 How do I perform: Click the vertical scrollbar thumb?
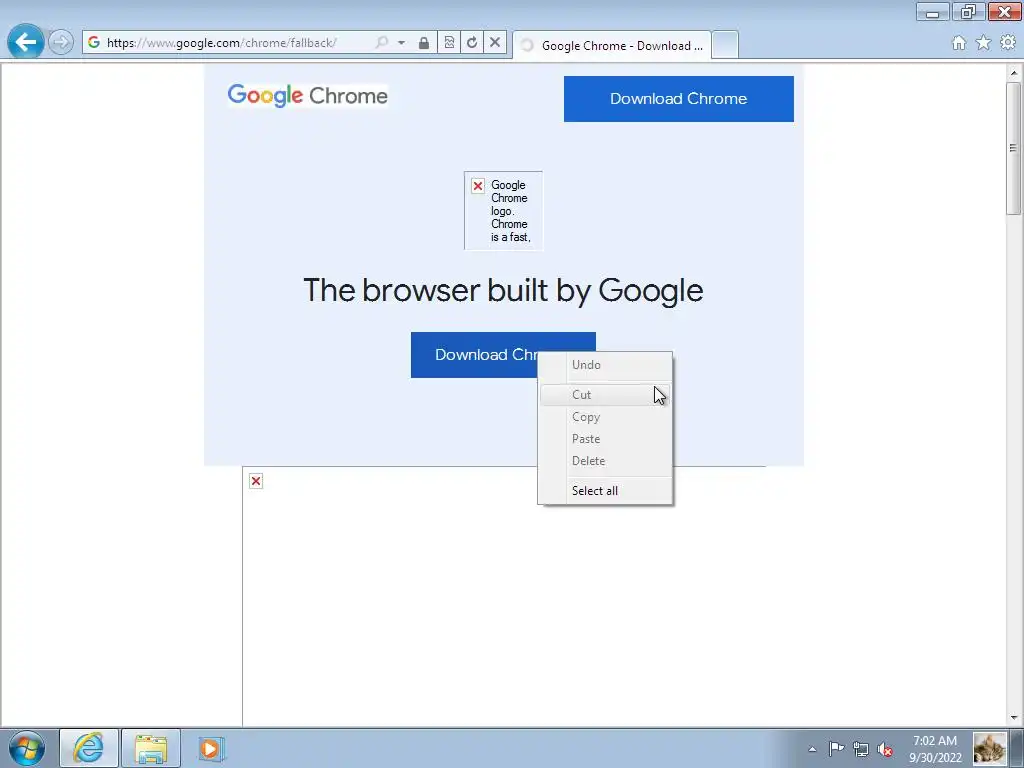[1014, 148]
